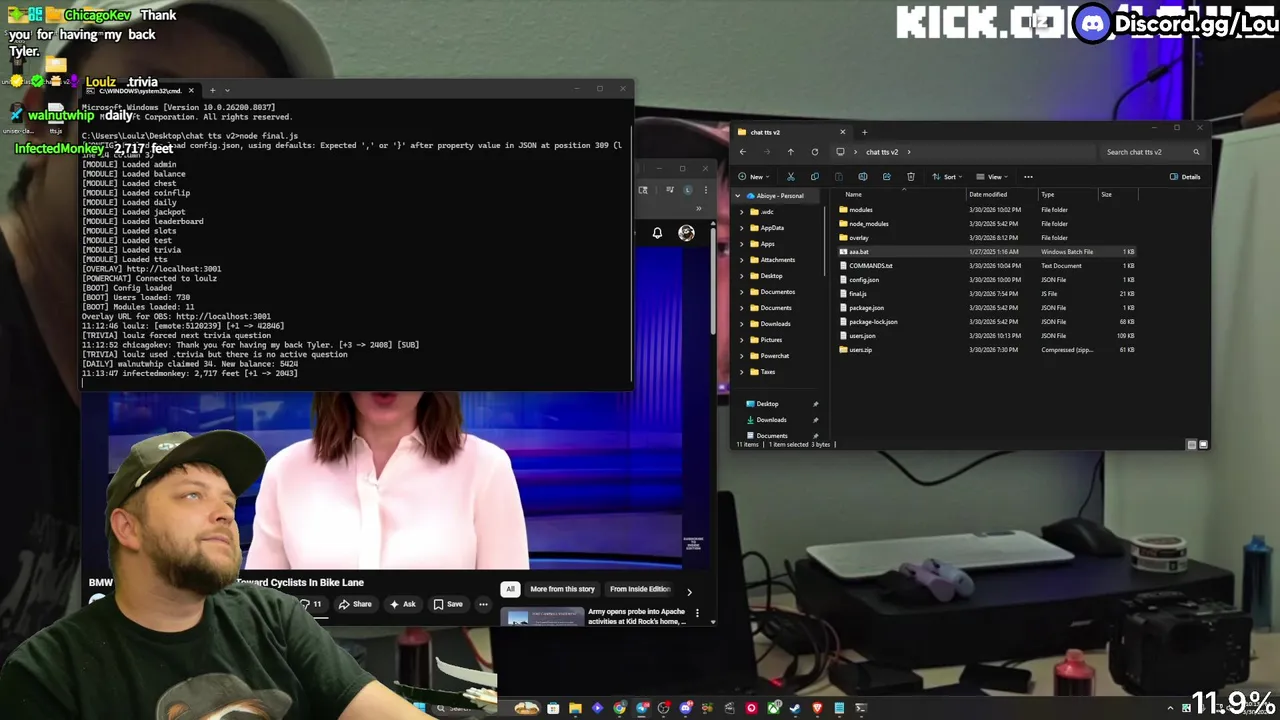This screenshot has height=720, width=1280.
Task: Expand the Apps folder in navigation tree
Action: click(742, 244)
